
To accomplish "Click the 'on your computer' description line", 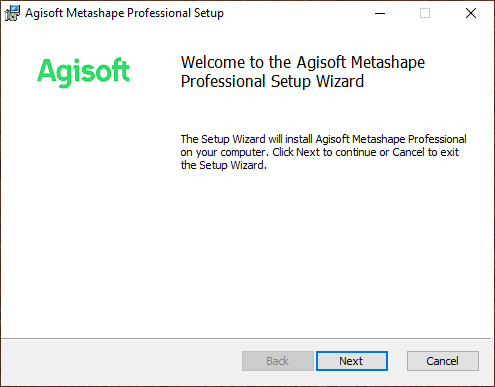I will pyautogui.click(x=320, y=152).
